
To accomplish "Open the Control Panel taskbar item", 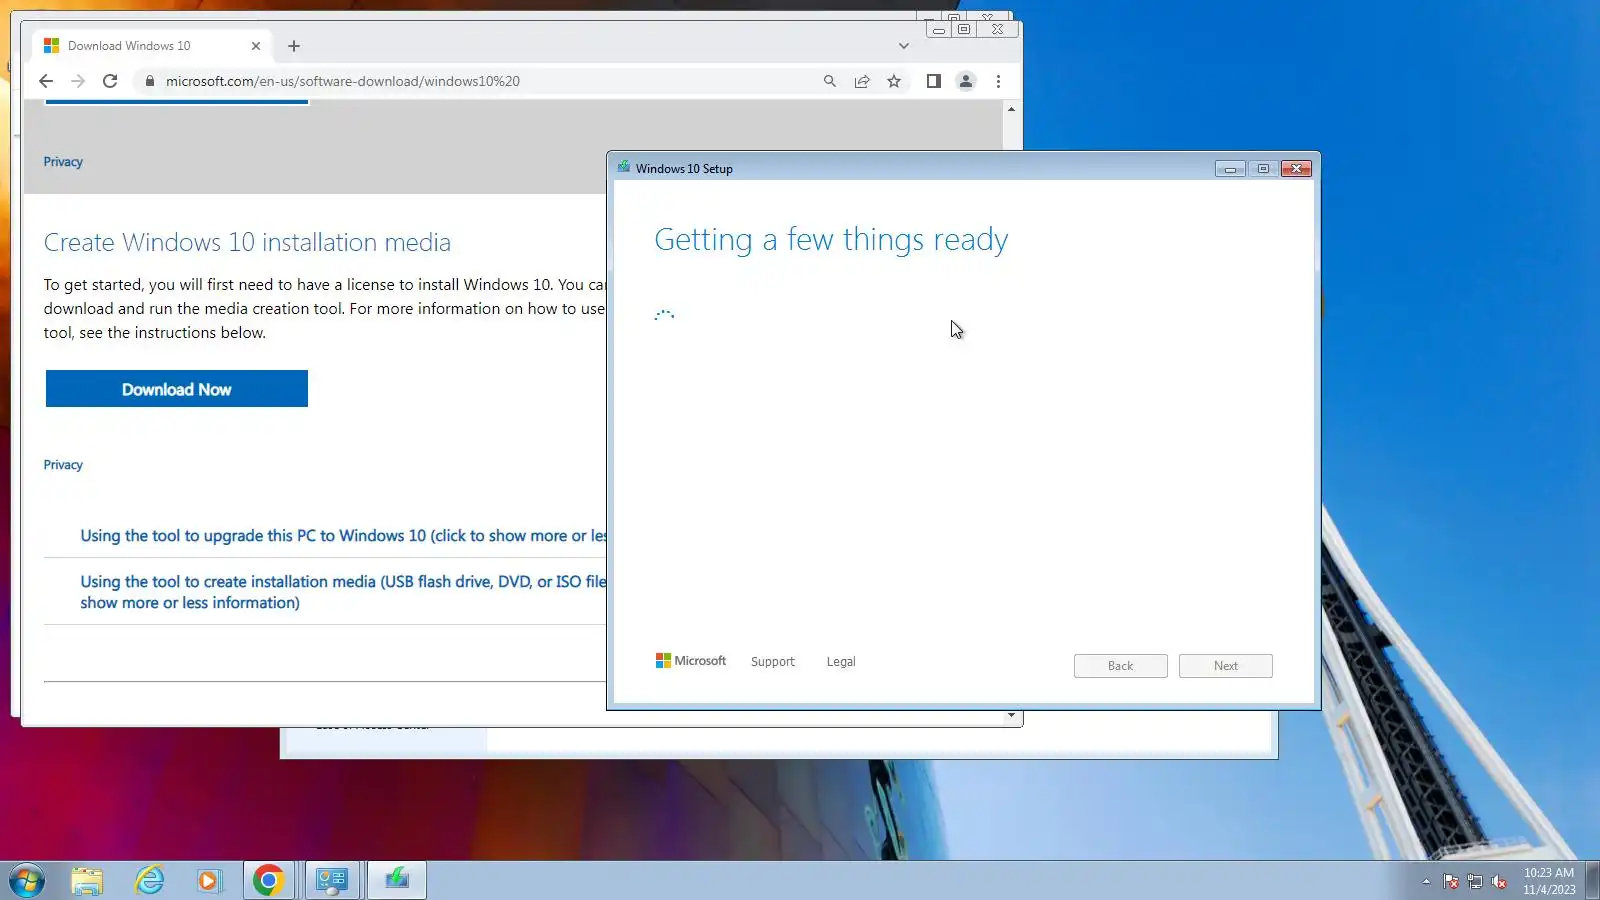I will pyautogui.click(x=332, y=881).
